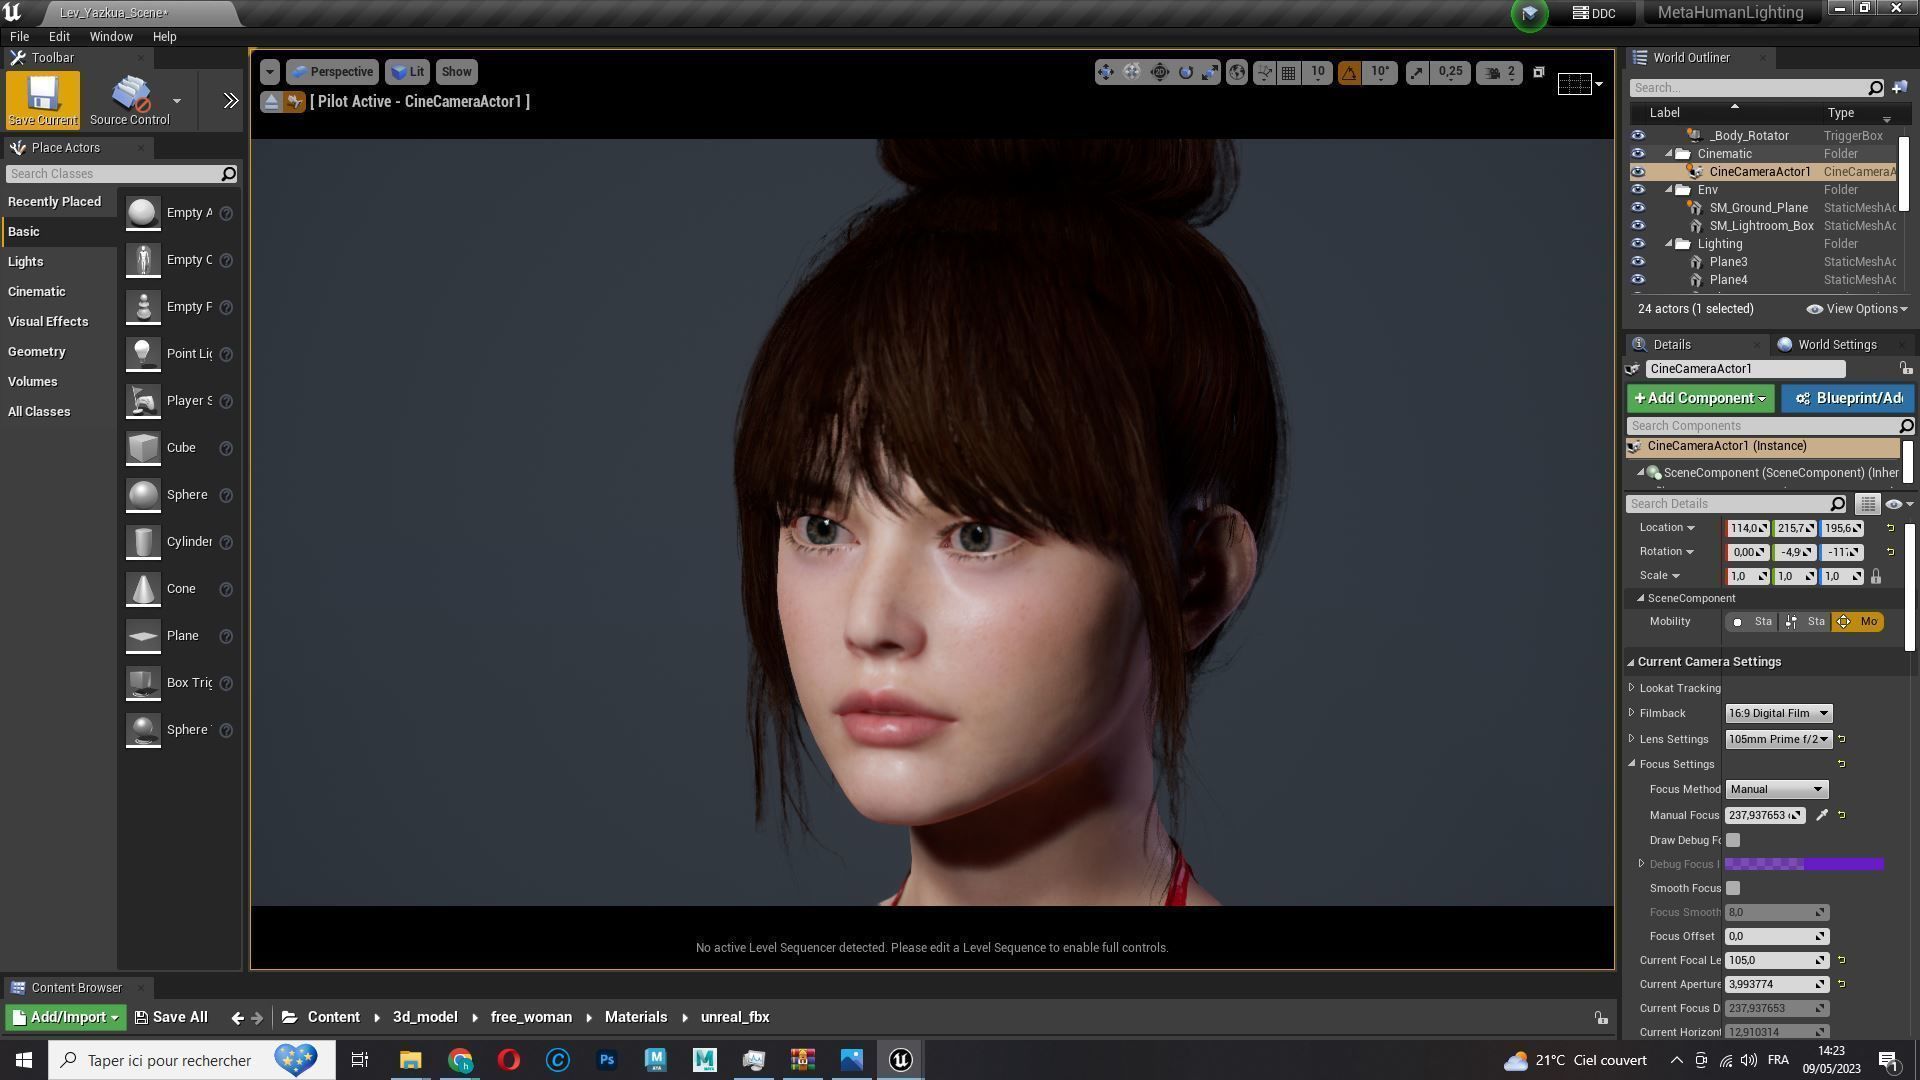Click the debug focus plane purple color swatch
This screenshot has height=1080, width=1920.
1804,864
